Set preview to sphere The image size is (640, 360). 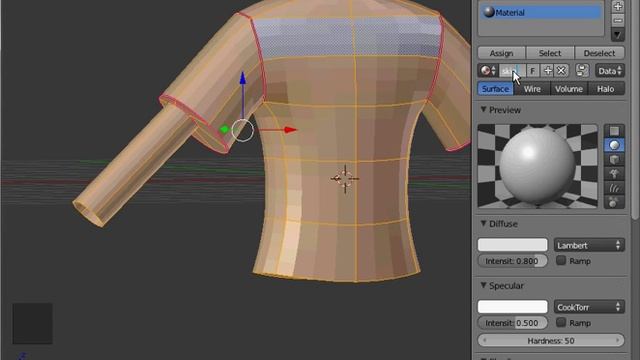click(x=614, y=145)
